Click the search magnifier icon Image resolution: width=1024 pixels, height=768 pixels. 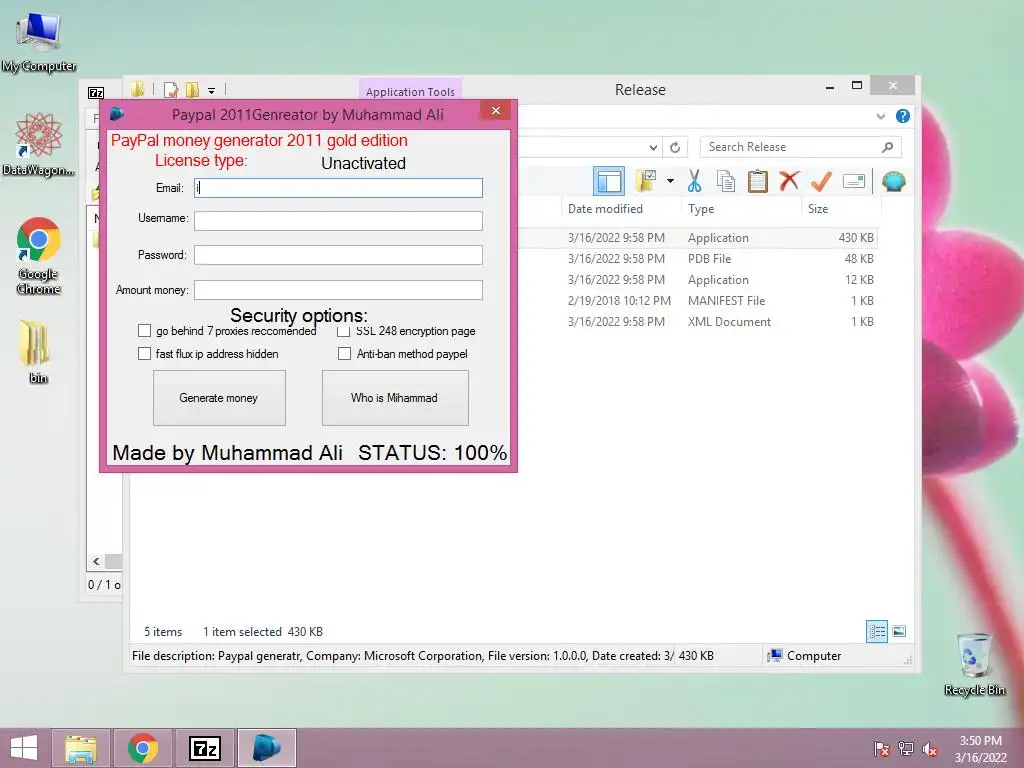click(x=888, y=147)
